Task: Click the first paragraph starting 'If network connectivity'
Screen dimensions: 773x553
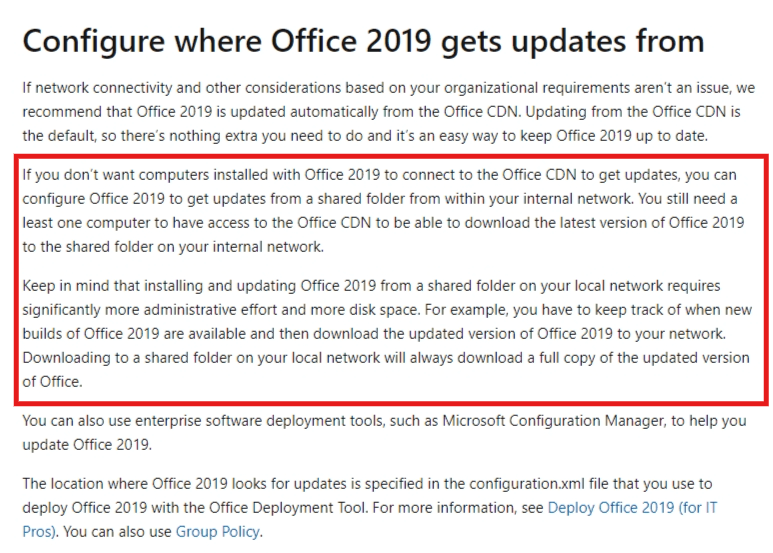Action: 388,112
